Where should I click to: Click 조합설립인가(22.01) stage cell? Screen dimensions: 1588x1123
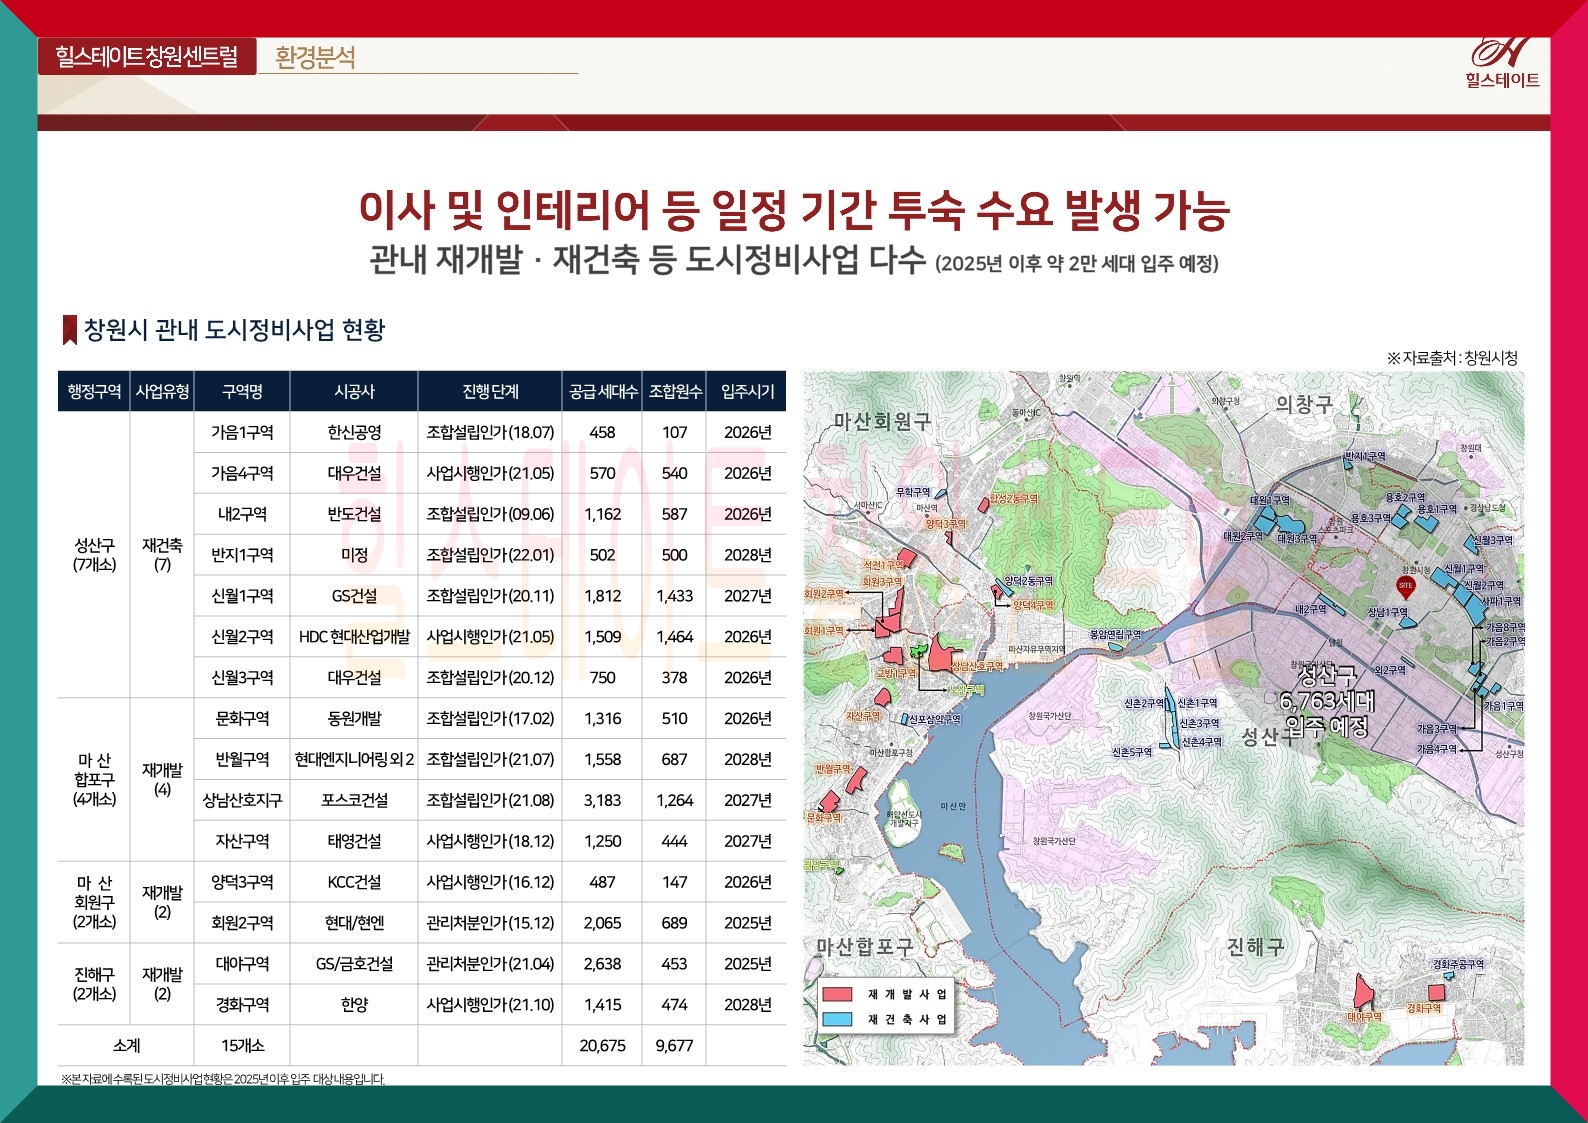[490, 555]
